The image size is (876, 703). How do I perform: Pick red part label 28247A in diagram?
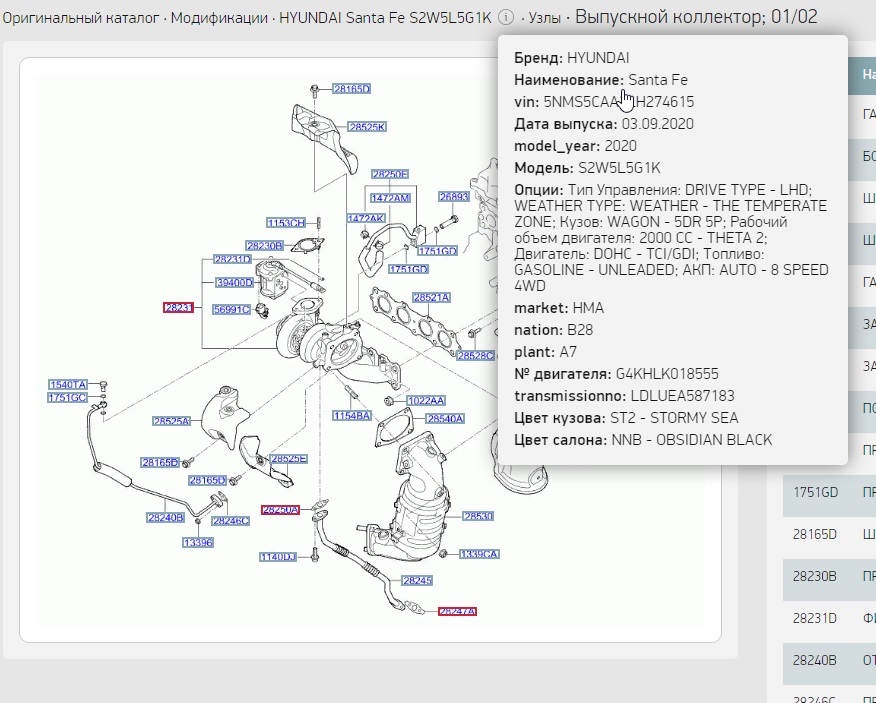[457, 611]
